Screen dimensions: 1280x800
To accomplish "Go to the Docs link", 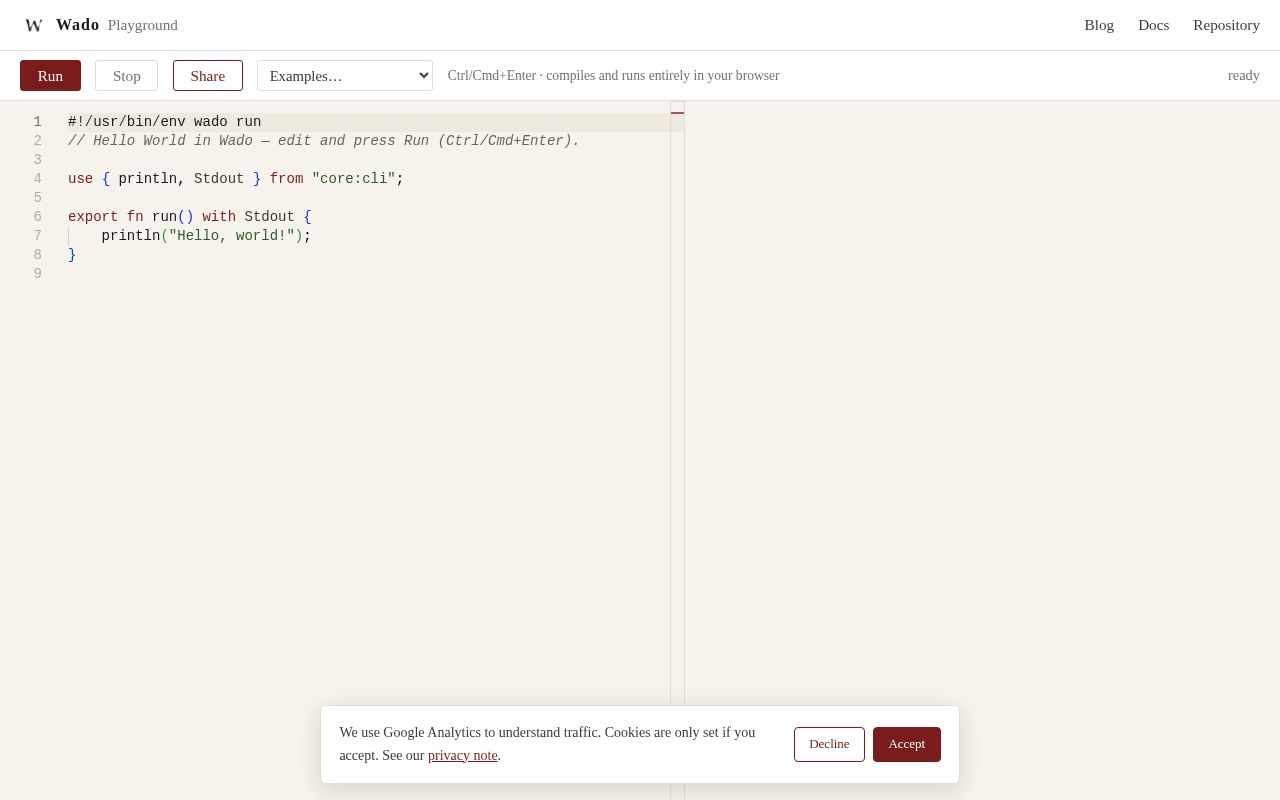I will pos(1153,25).
